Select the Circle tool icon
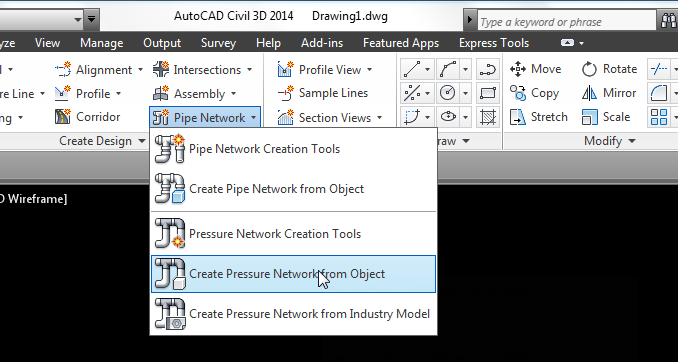This screenshot has height=362, width=678. click(x=448, y=93)
